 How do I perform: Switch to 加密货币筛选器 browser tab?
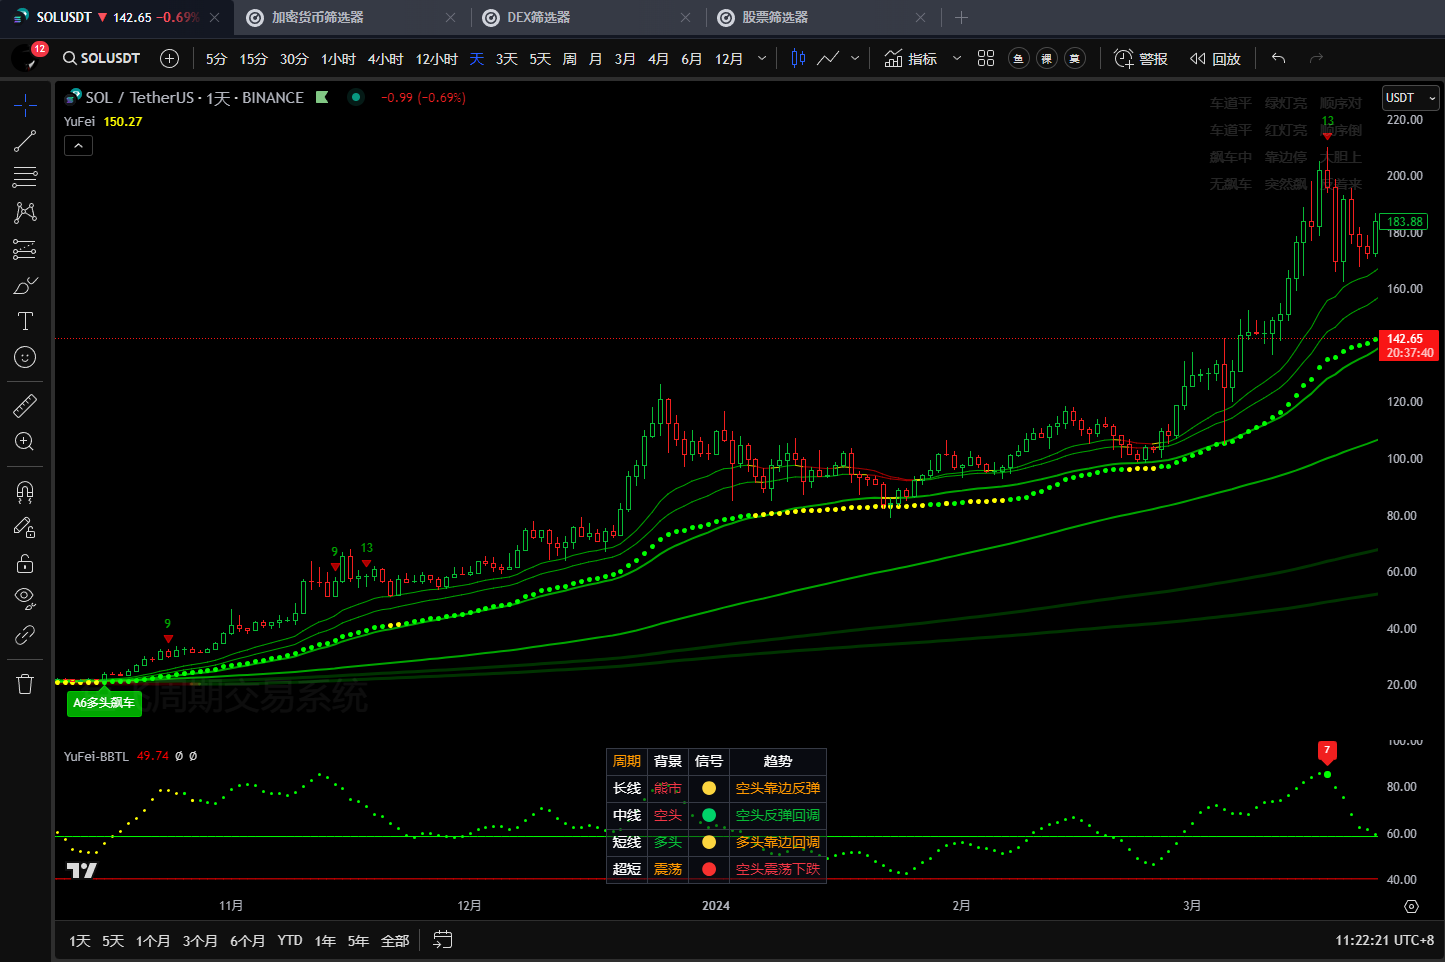click(350, 17)
